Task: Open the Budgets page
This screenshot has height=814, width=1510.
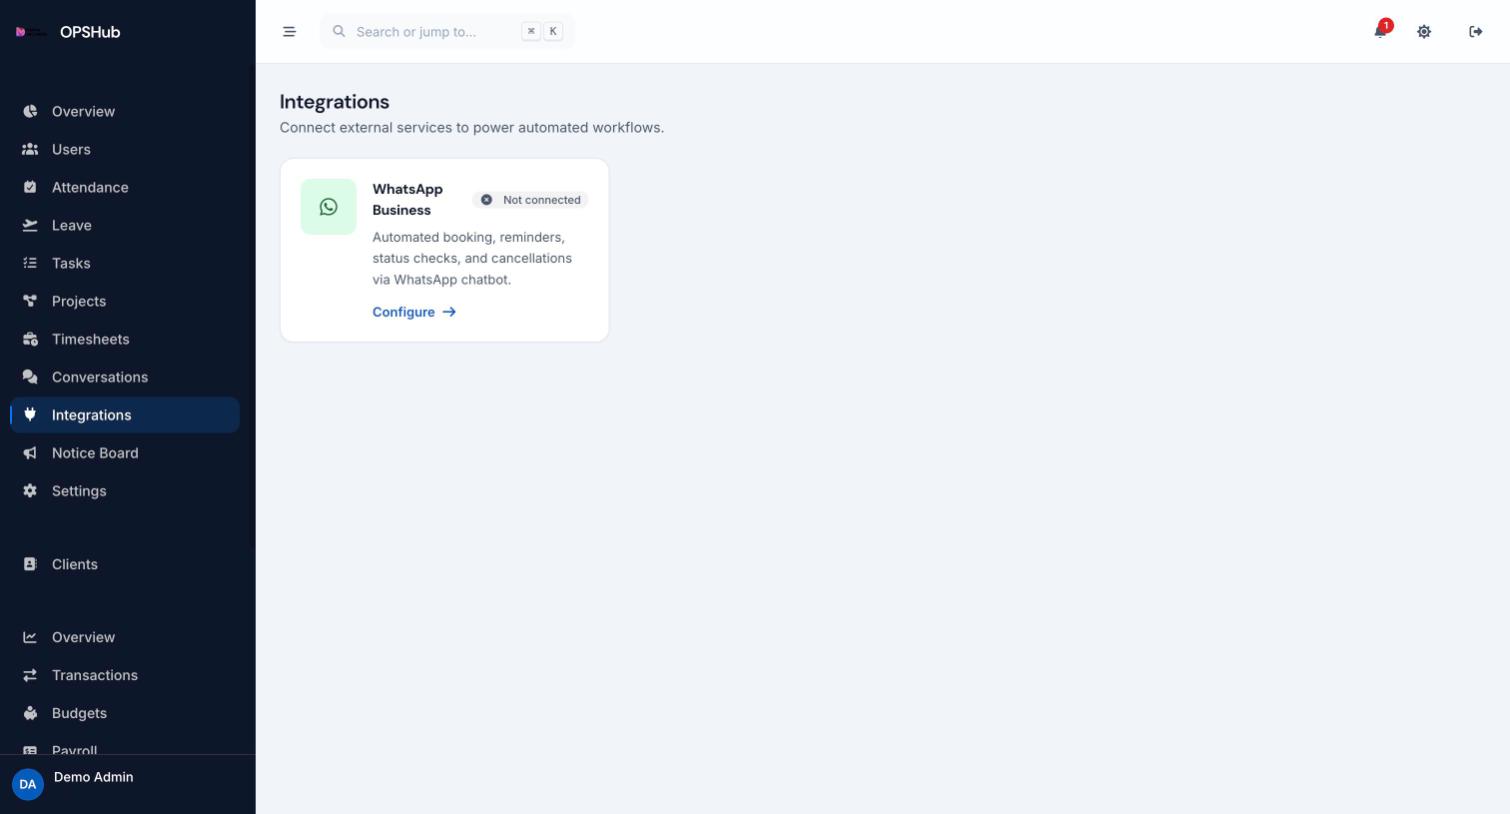Action: click(125, 713)
